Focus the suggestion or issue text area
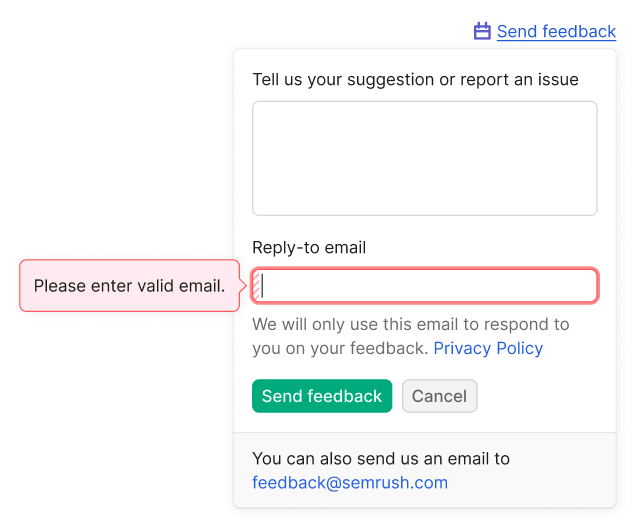This screenshot has height=528, width=636. (x=424, y=158)
